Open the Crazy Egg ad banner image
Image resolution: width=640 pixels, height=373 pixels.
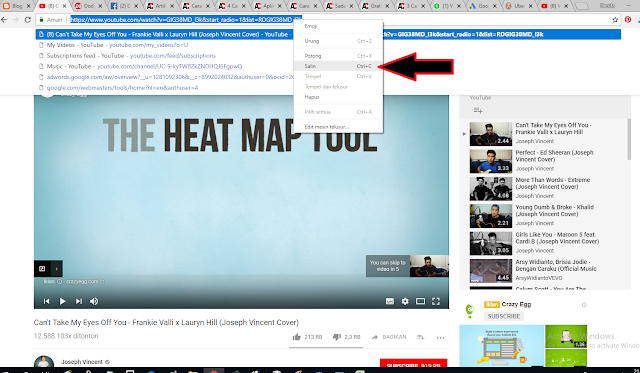click(502, 345)
